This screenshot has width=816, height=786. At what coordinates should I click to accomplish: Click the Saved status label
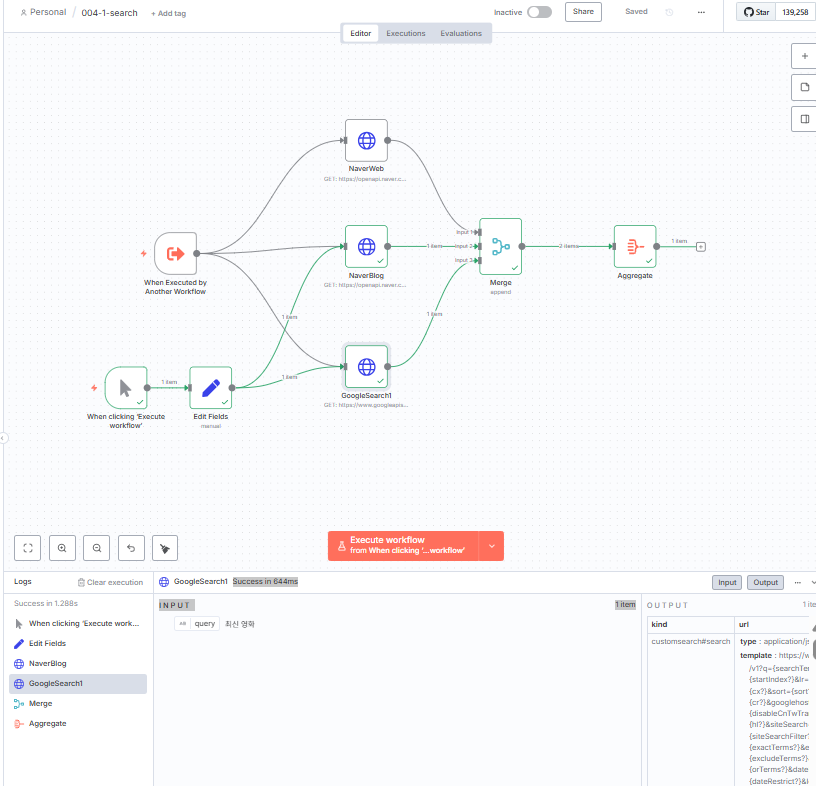click(636, 11)
